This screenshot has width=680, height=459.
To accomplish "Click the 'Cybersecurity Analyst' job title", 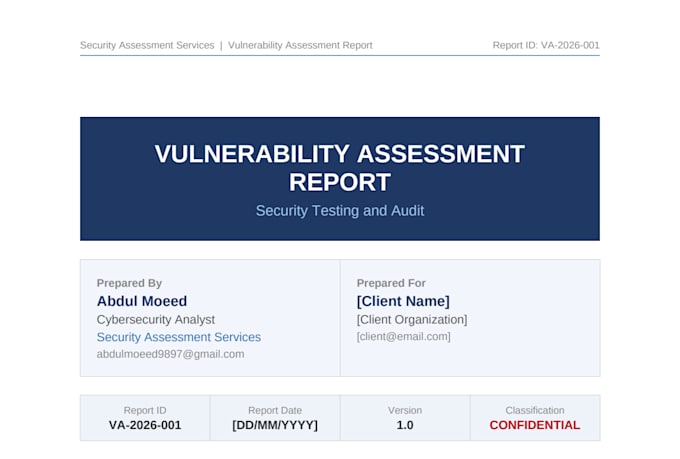I will (156, 320).
